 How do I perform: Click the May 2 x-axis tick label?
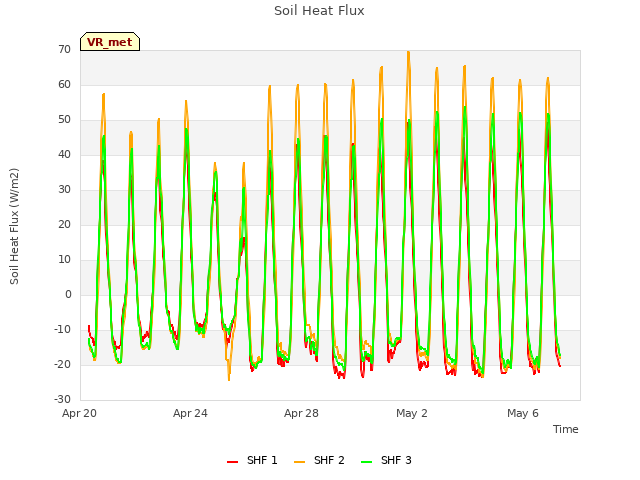pos(412,413)
